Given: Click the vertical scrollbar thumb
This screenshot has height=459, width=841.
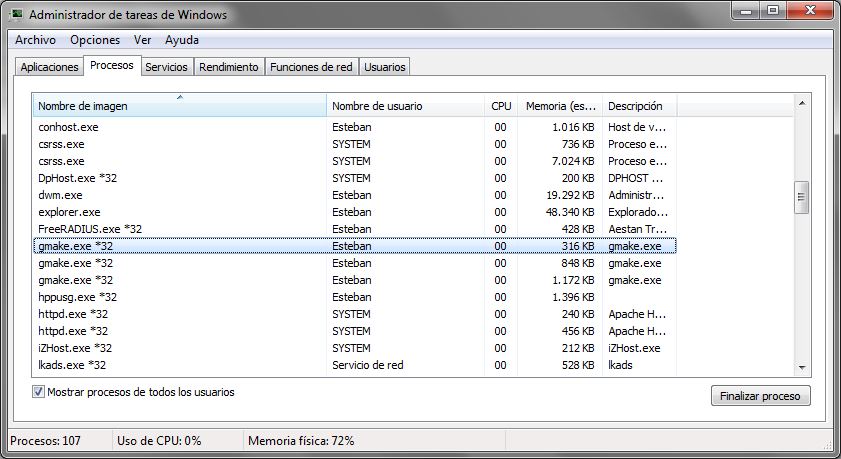Looking at the screenshot, I should 801,197.
